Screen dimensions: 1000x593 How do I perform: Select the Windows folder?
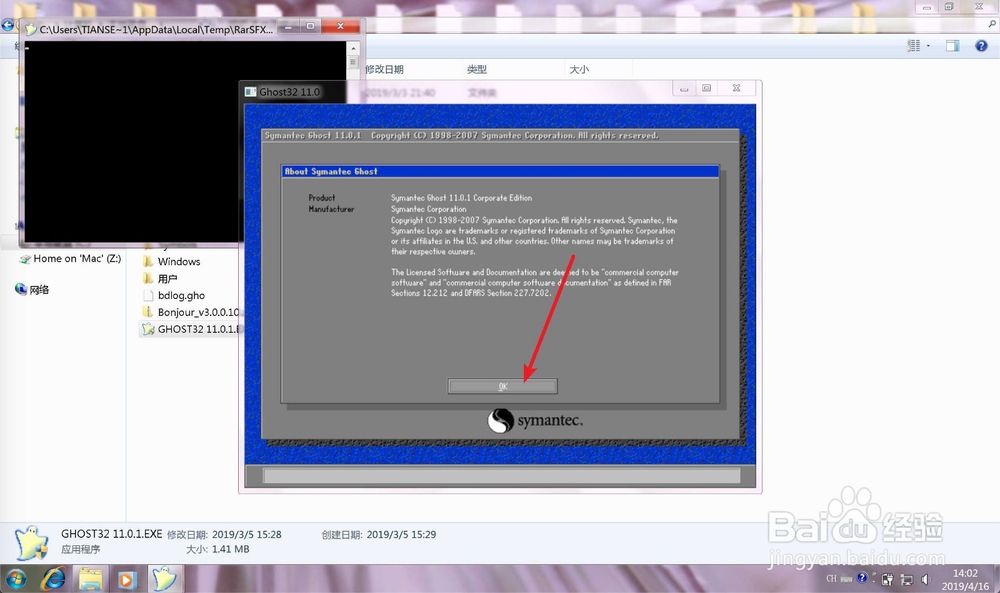(x=171, y=261)
